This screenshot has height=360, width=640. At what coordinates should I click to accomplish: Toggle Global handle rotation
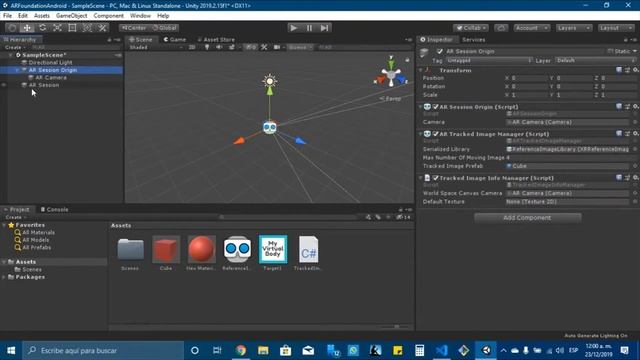coord(164,28)
